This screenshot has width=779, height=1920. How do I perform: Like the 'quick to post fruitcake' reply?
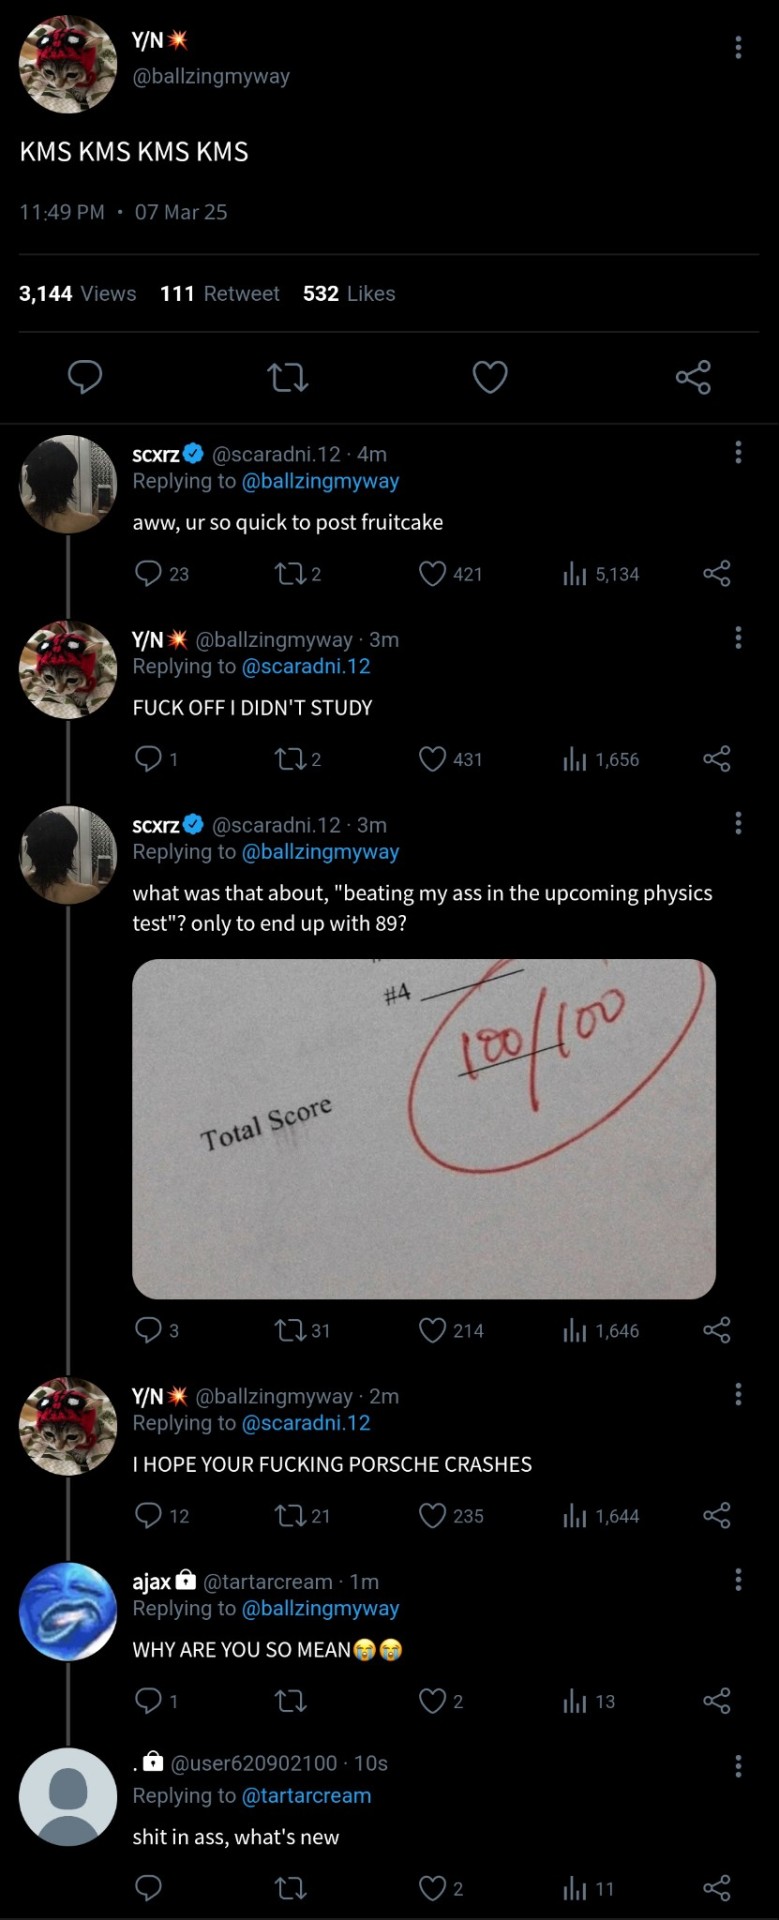click(x=432, y=574)
